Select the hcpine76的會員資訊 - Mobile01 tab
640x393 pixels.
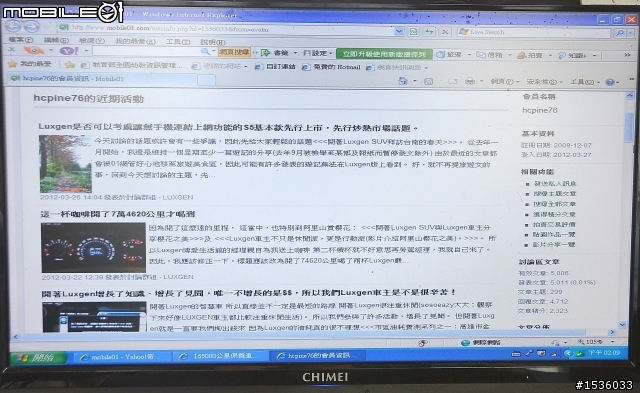(x=102, y=78)
